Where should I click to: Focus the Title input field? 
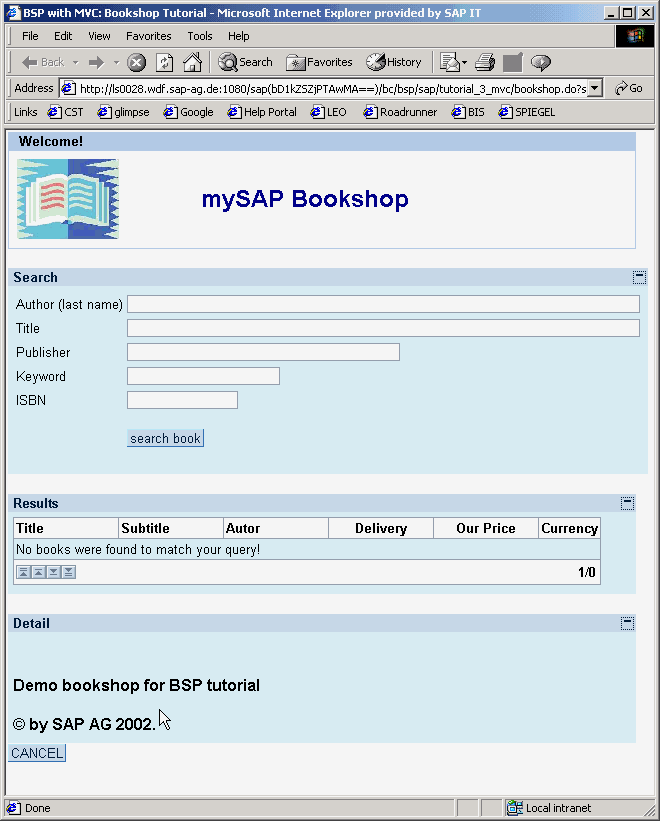383,328
